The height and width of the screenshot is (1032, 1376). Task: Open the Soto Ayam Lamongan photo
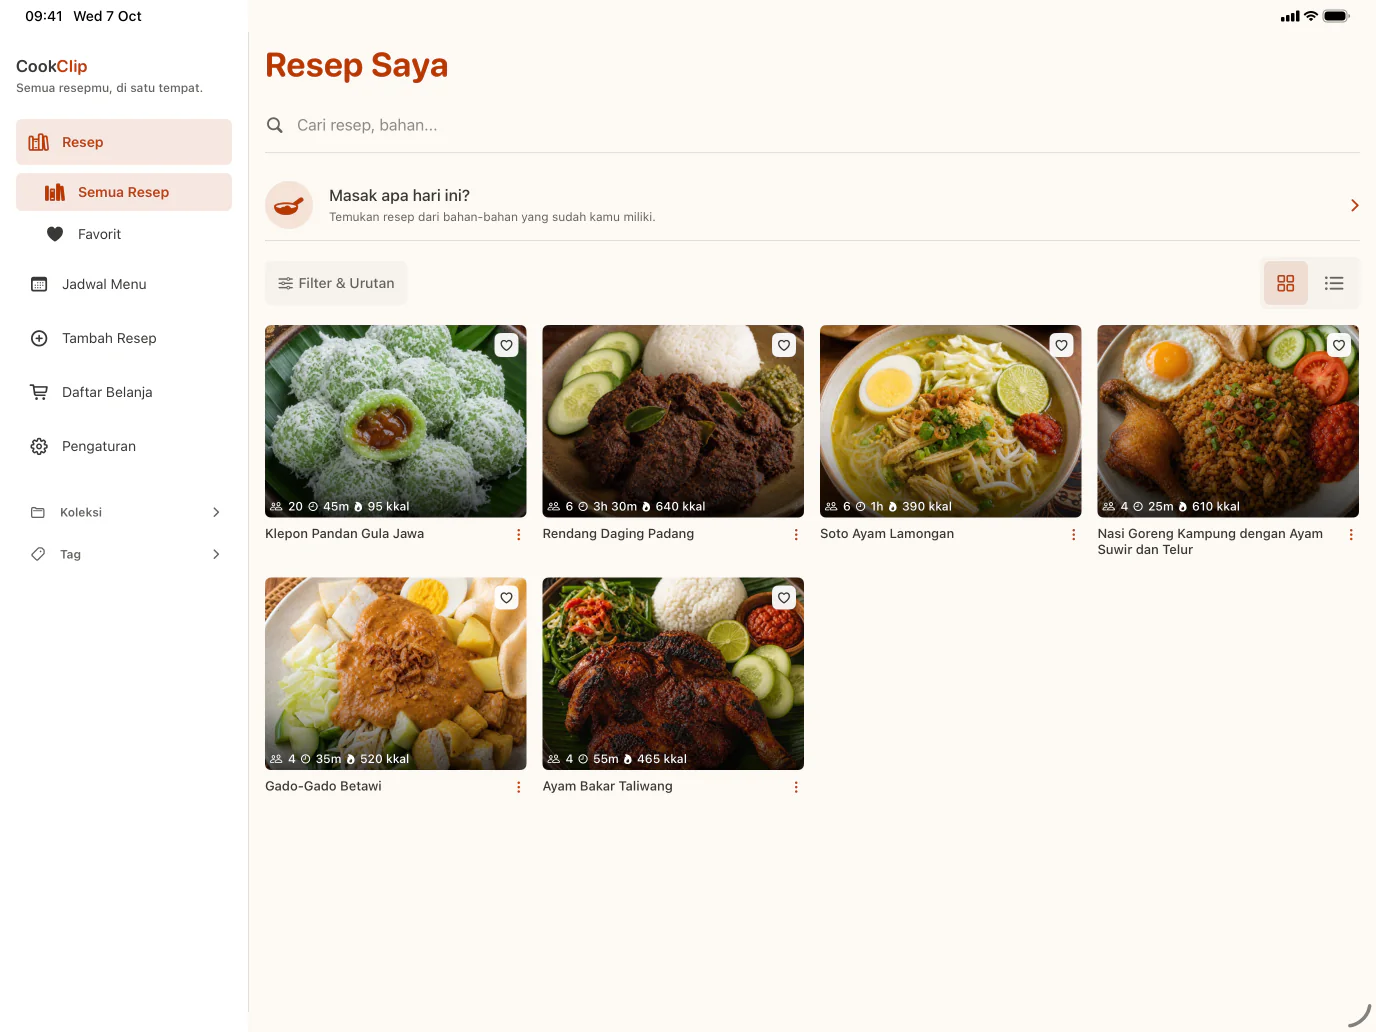(951, 421)
